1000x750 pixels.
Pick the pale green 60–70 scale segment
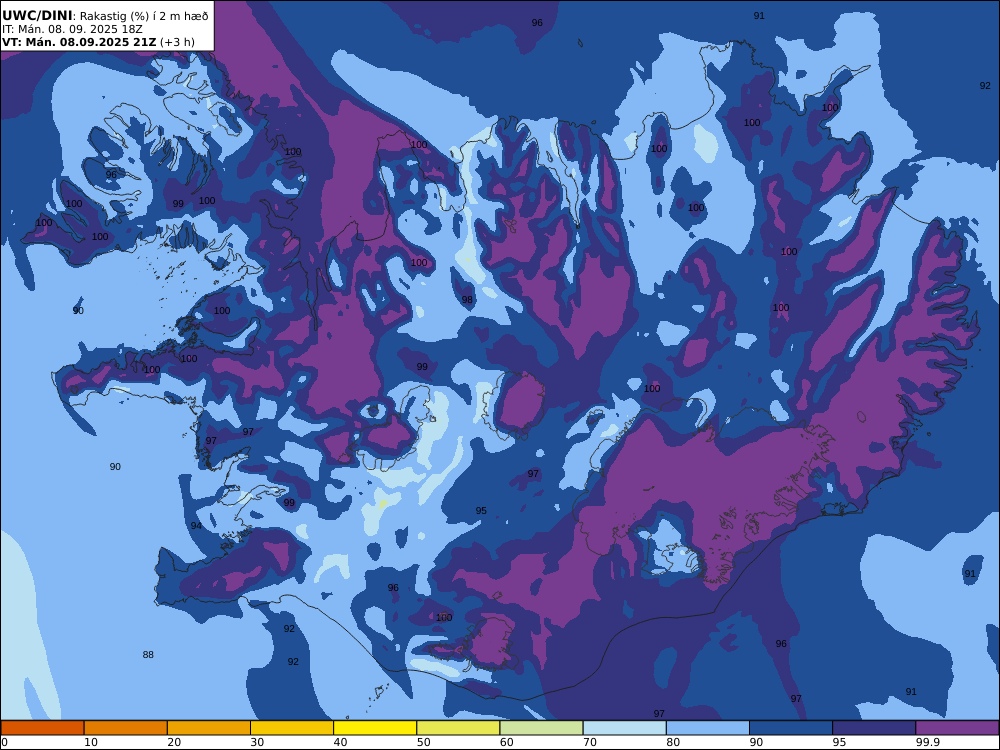point(541,728)
